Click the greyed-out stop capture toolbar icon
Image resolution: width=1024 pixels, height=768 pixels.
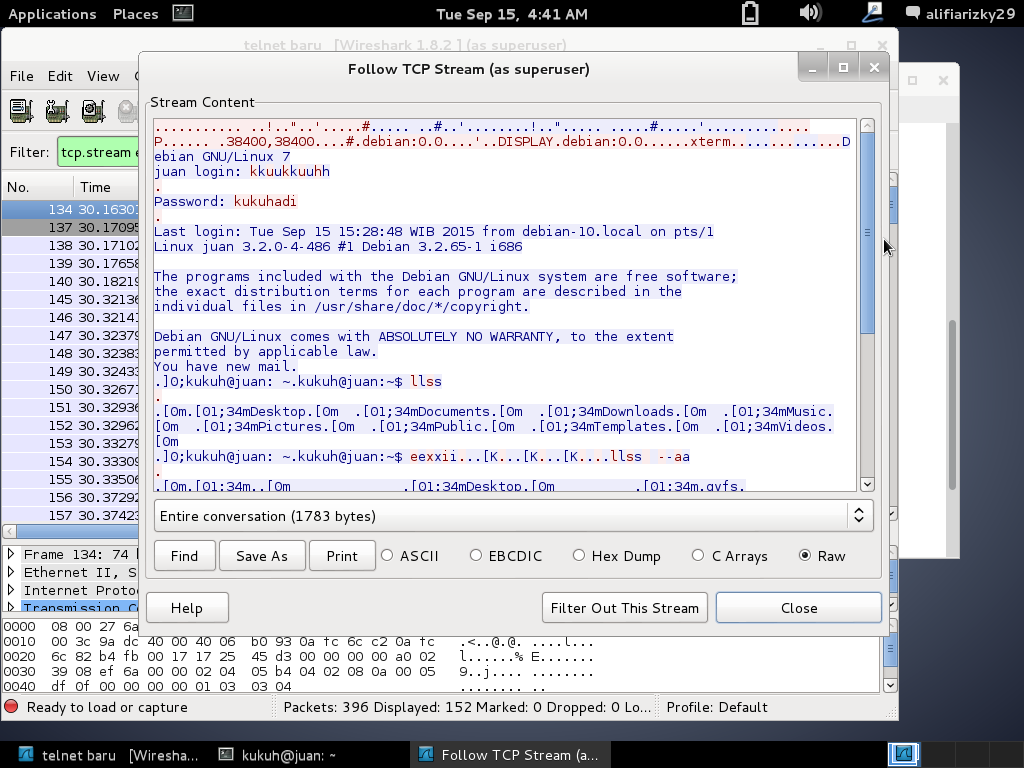pyautogui.click(x=128, y=110)
